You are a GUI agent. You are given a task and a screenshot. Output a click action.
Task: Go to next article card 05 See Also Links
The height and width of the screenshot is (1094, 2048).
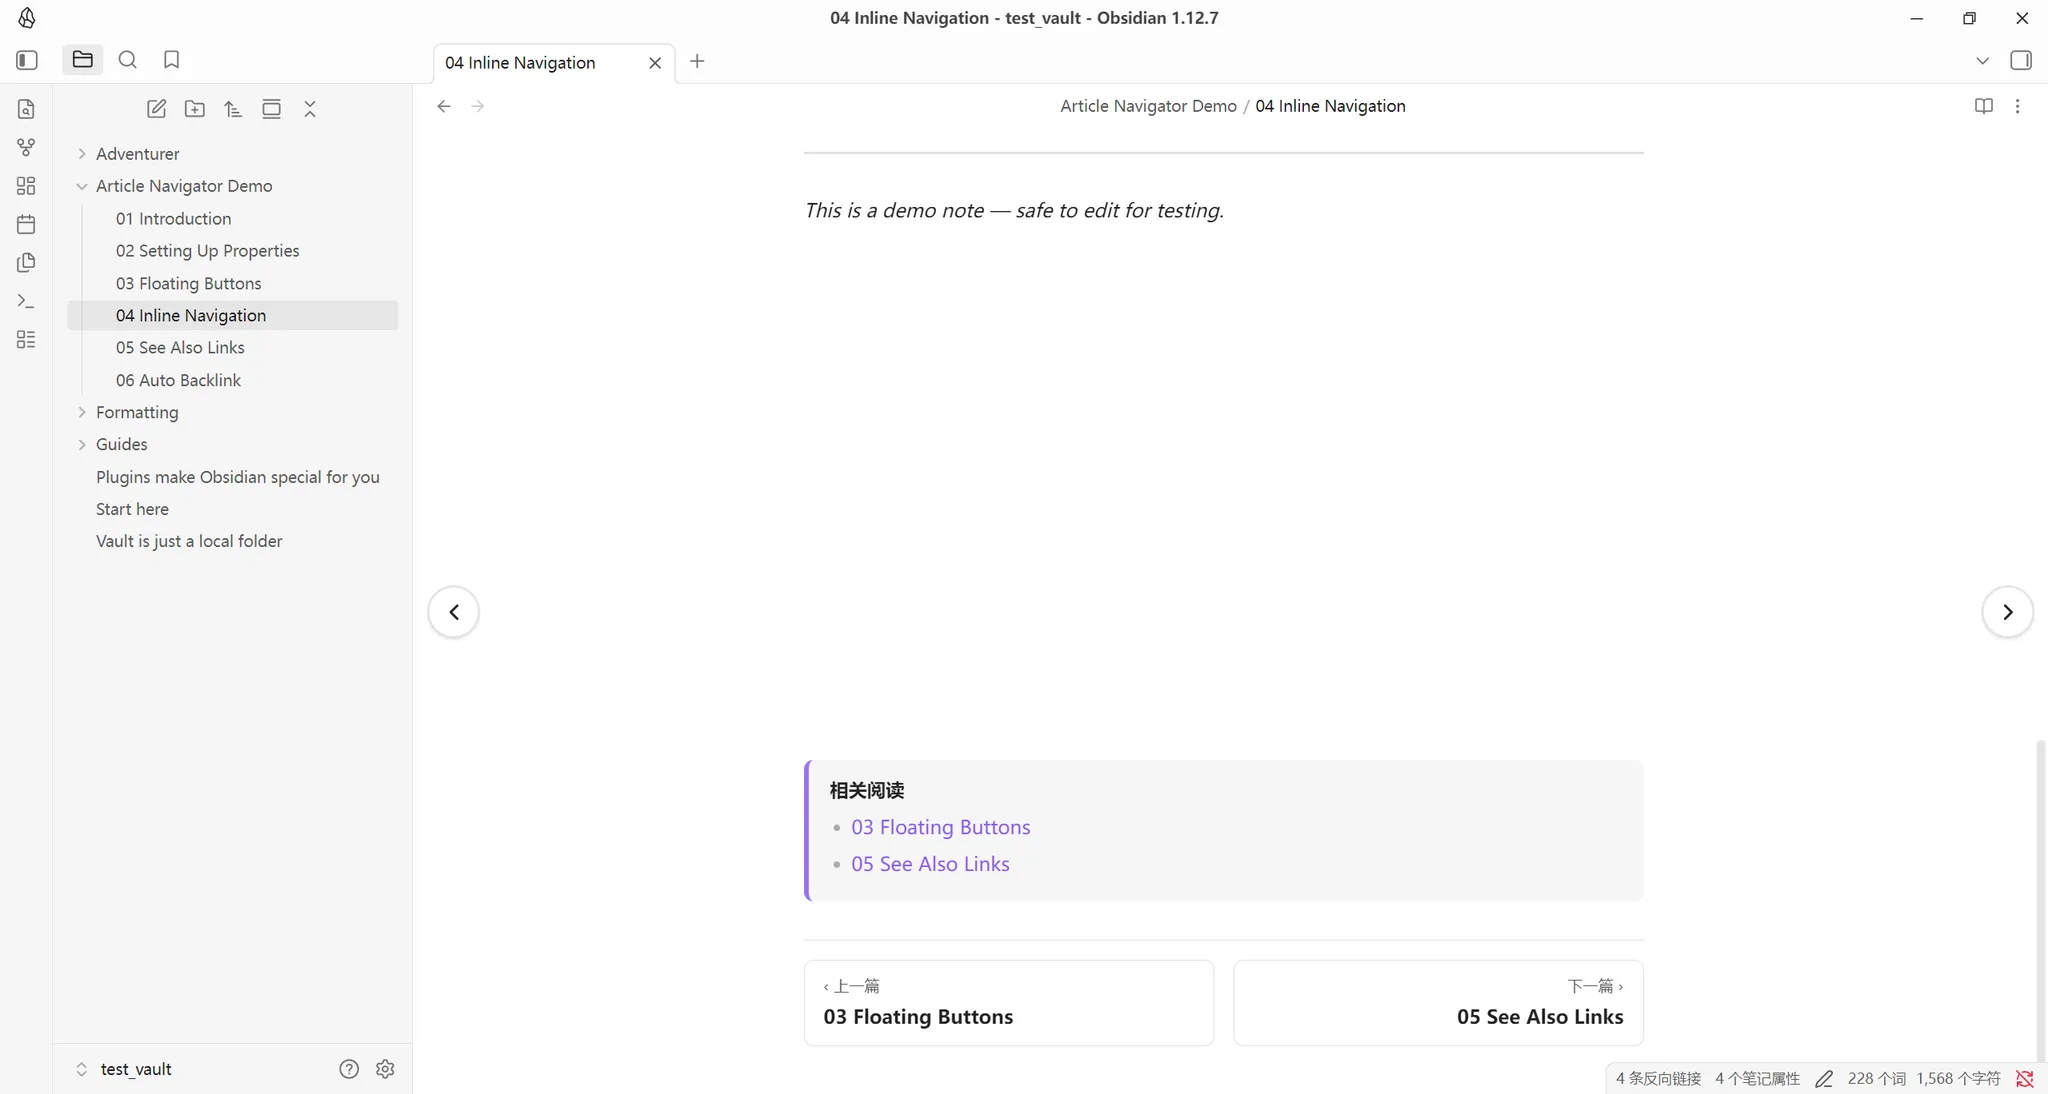click(x=1438, y=1003)
